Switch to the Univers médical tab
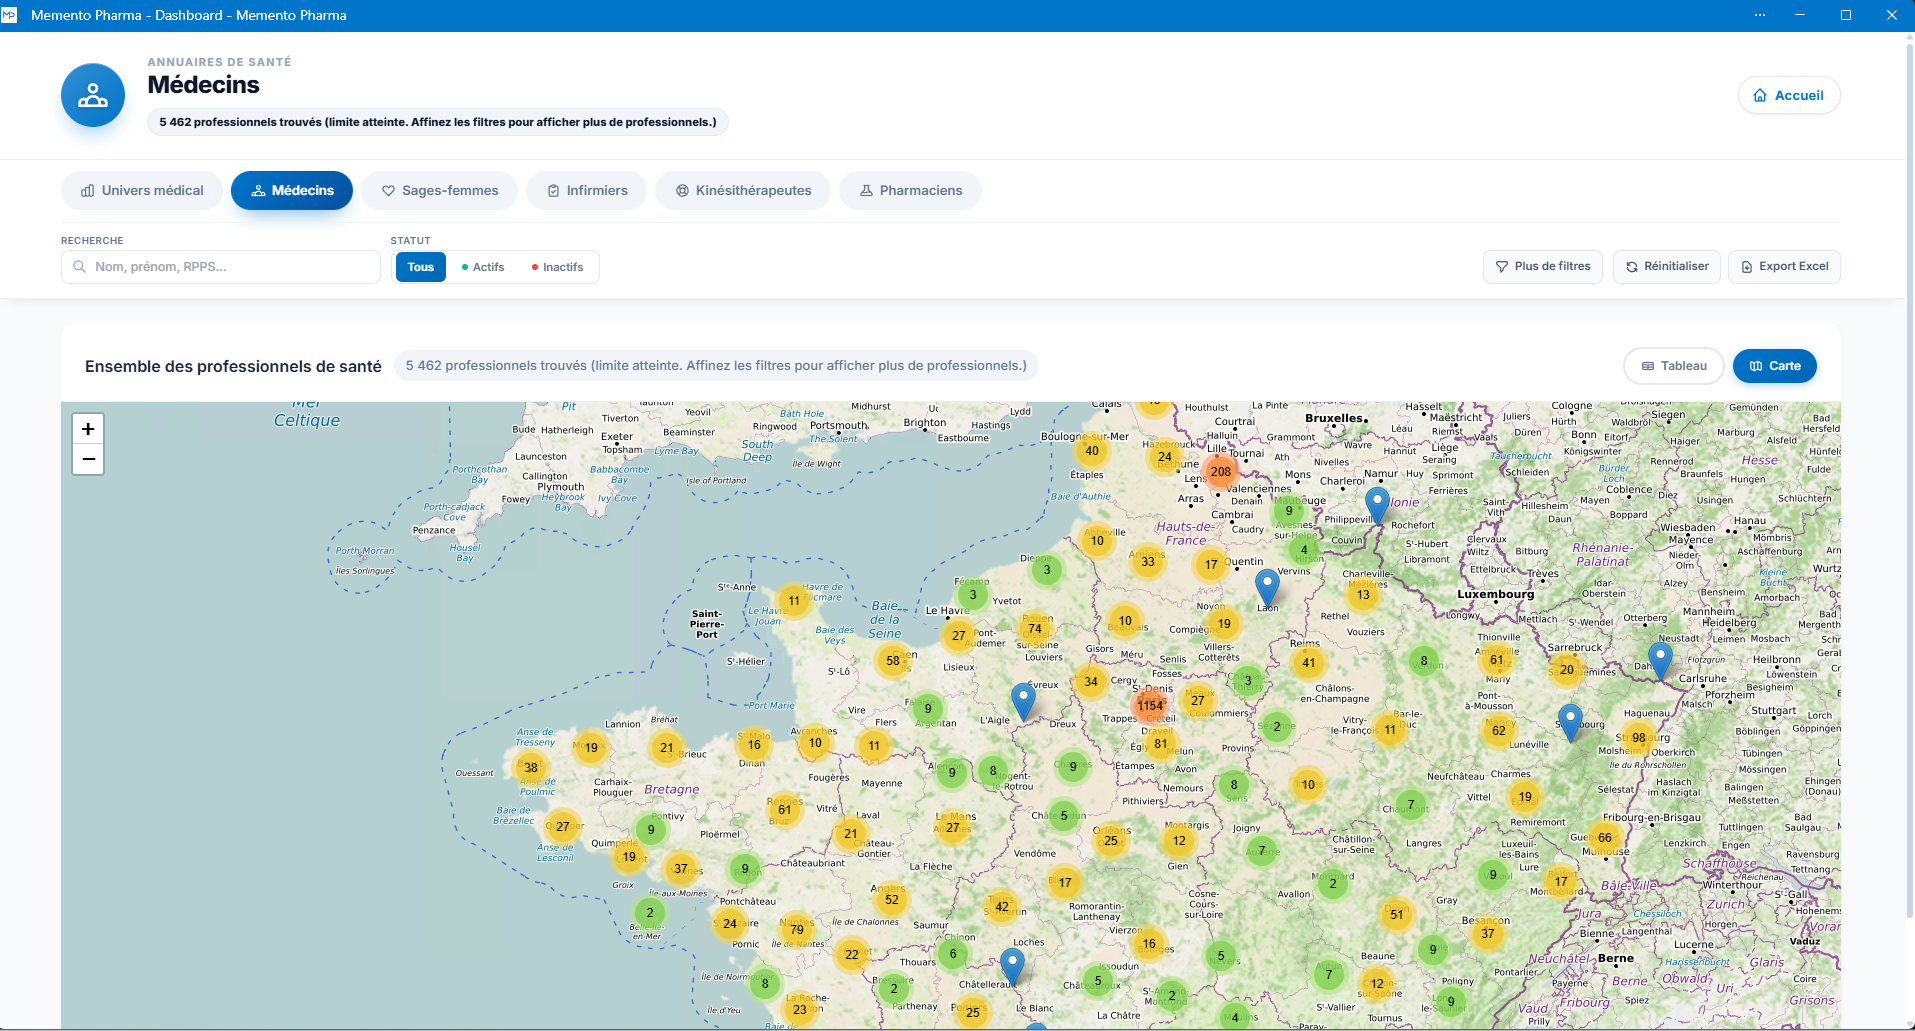The height and width of the screenshot is (1031, 1915). pyautogui.click(x=142, y=191)
